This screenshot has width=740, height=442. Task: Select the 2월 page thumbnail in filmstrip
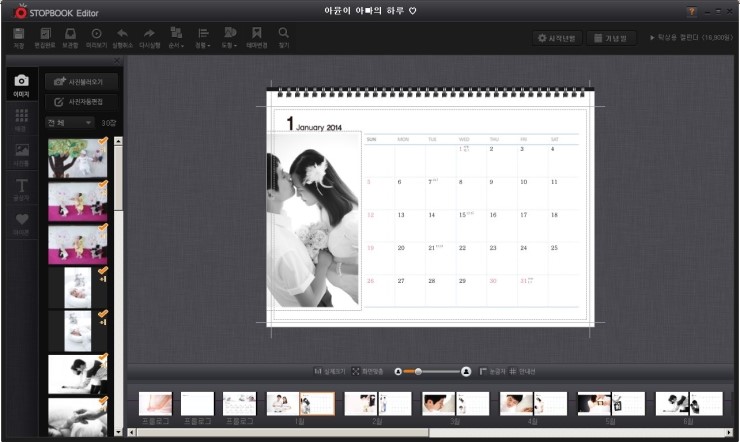pos(378,403)
